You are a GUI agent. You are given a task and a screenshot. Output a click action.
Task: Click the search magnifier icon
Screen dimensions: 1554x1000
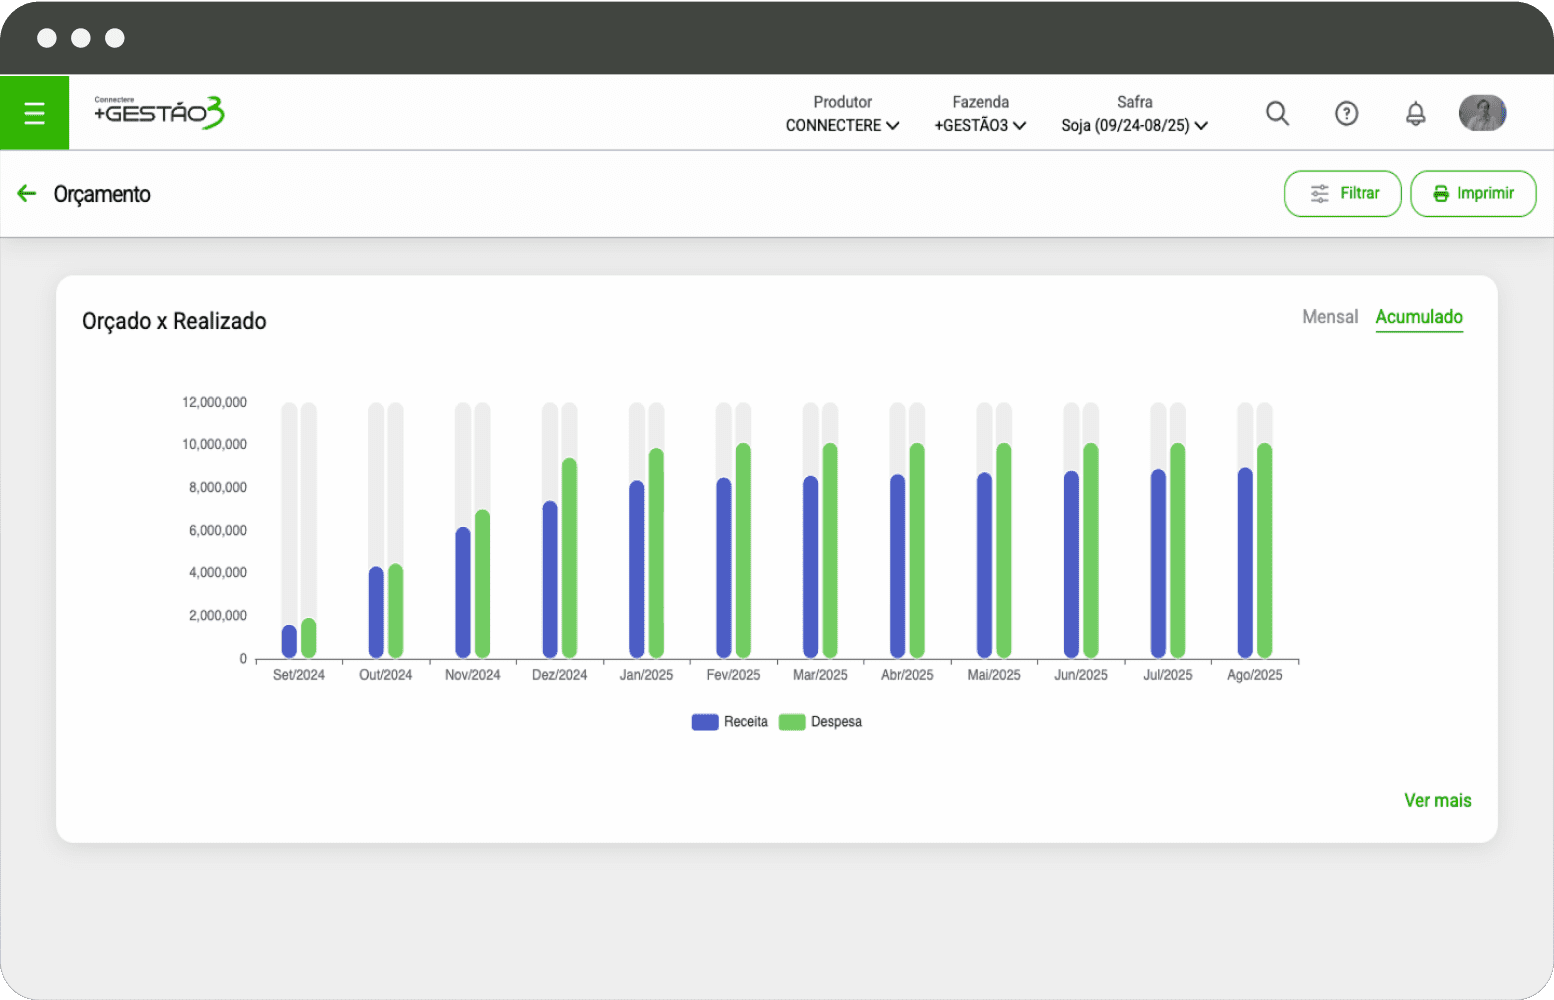point(1277,113)
